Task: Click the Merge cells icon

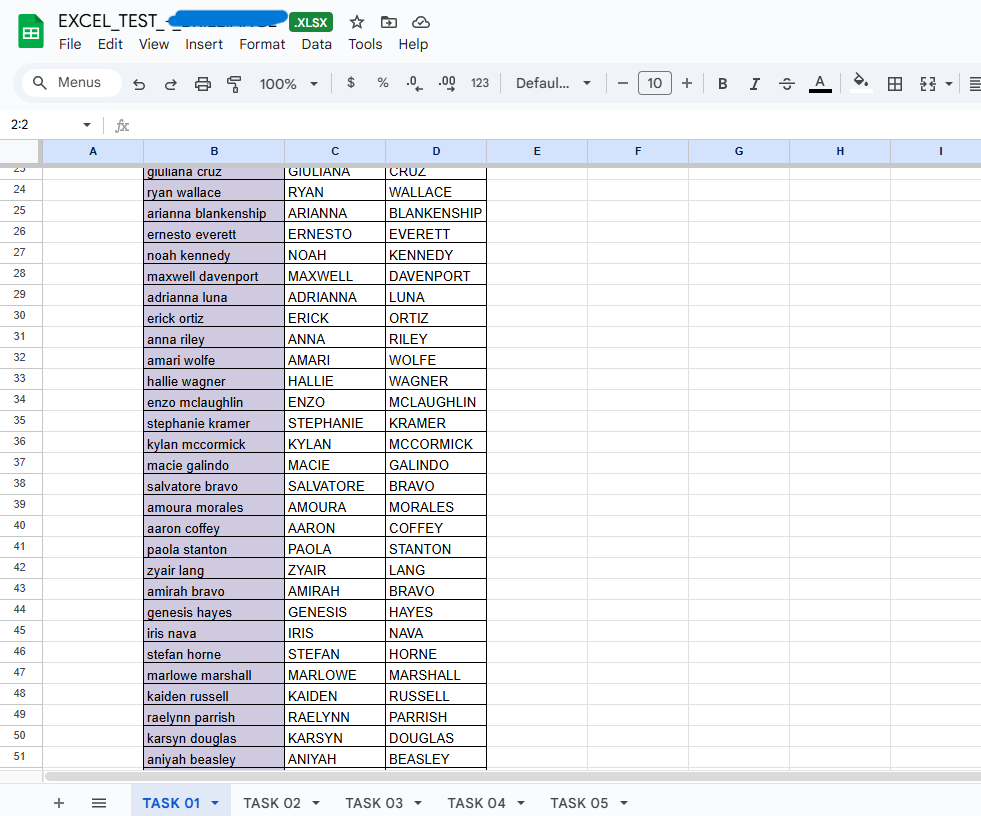Action: (x=928, y=83)
